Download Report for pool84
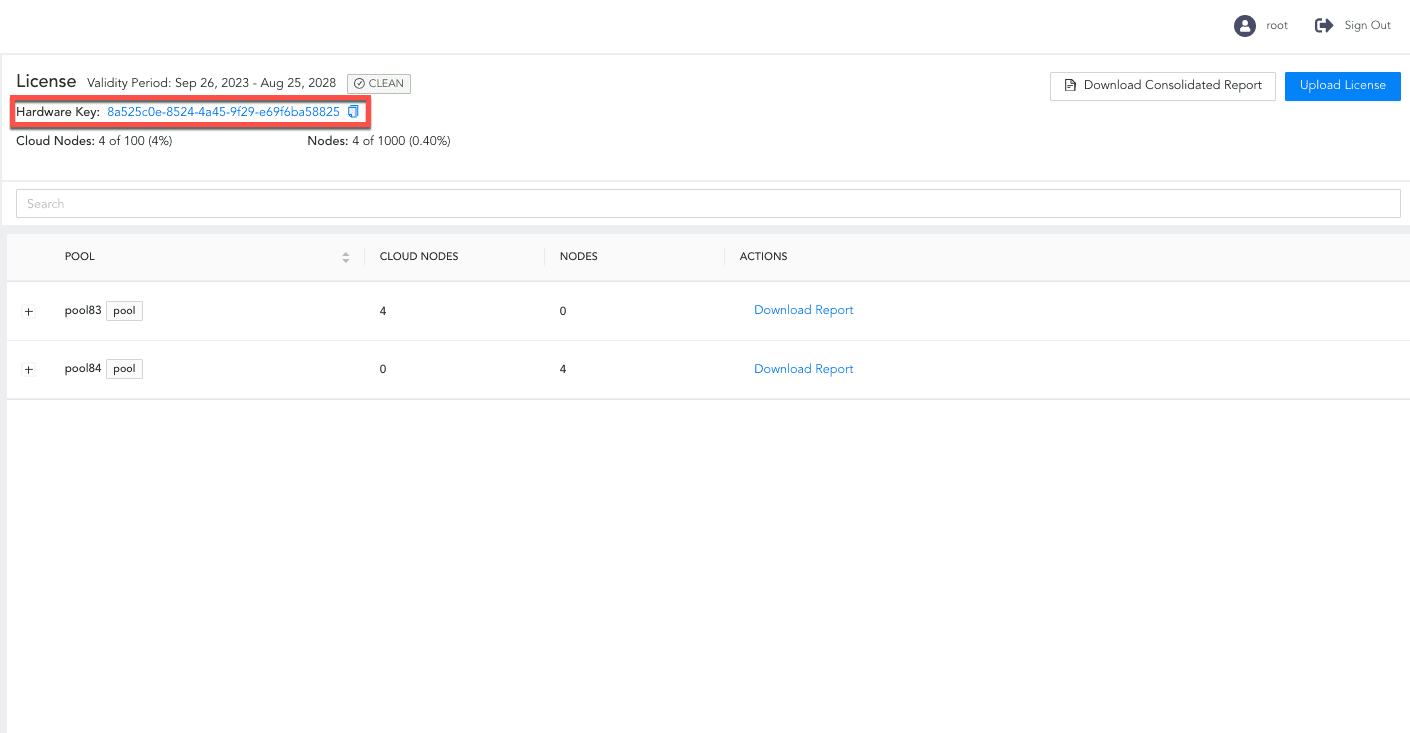The width and height of the screenshot is (1410, 733). 803,369
